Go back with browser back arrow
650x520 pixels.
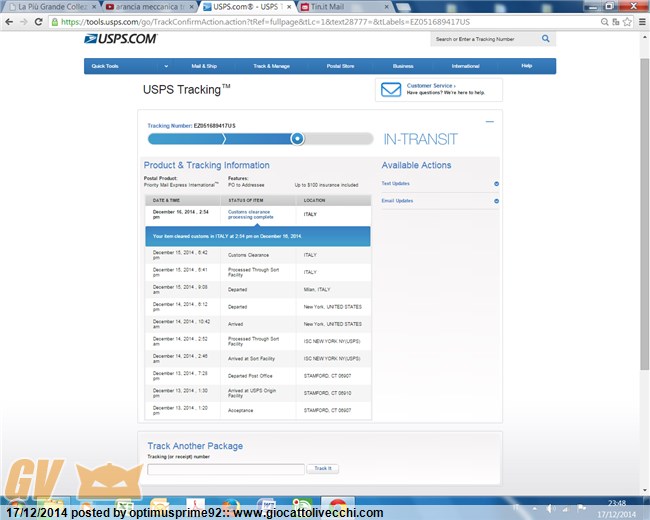[9, 22]
